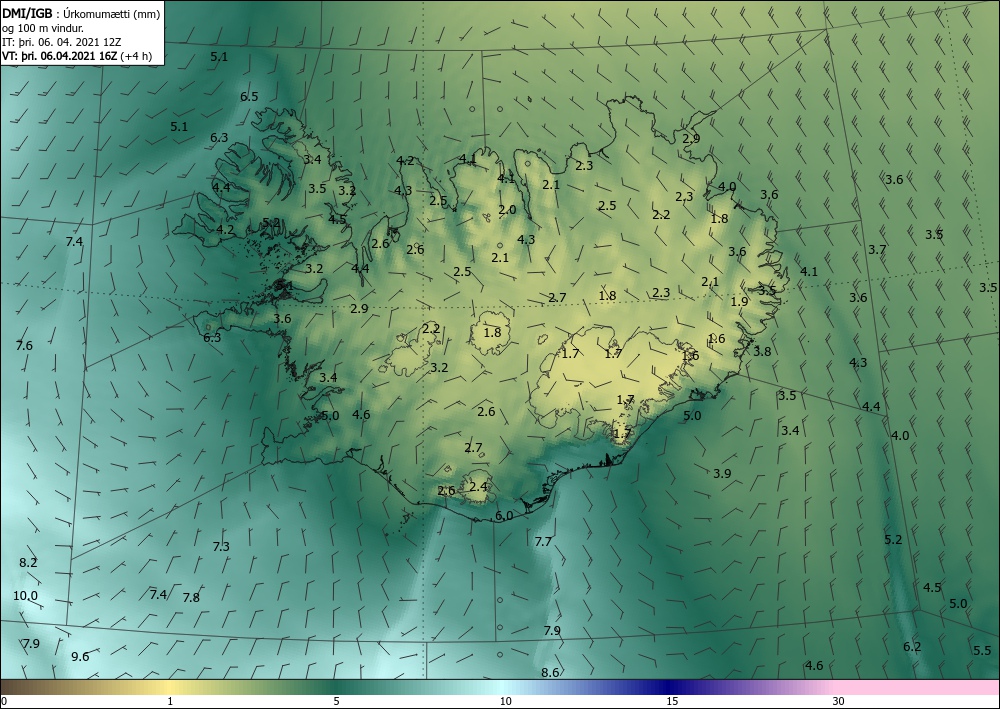1000x709 pixels.
Task: Click the 1 label under the color scale
Action: 170,701
